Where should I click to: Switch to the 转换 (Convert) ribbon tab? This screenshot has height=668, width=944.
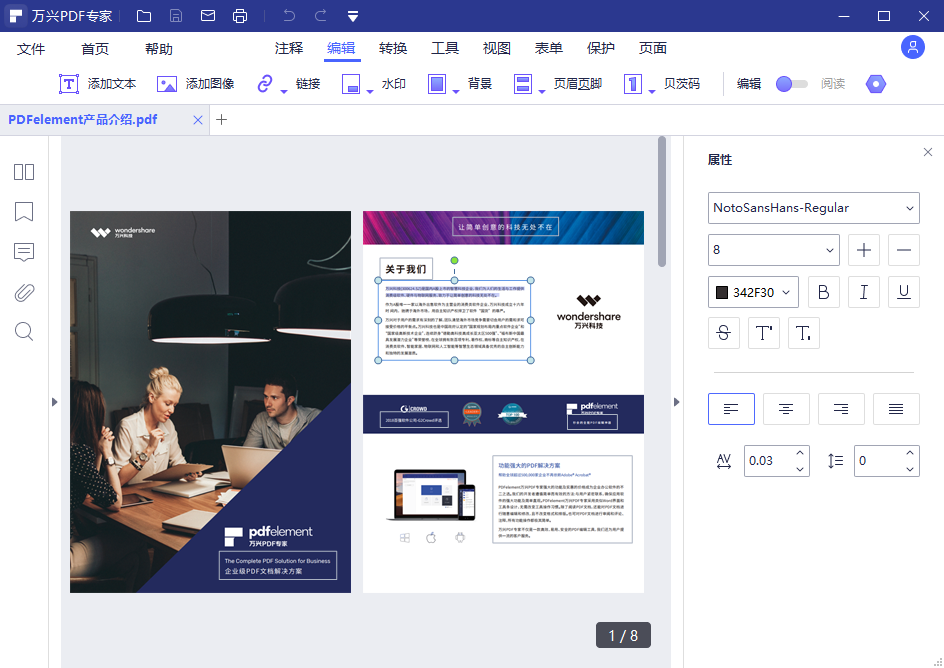[x=390, y=47]
